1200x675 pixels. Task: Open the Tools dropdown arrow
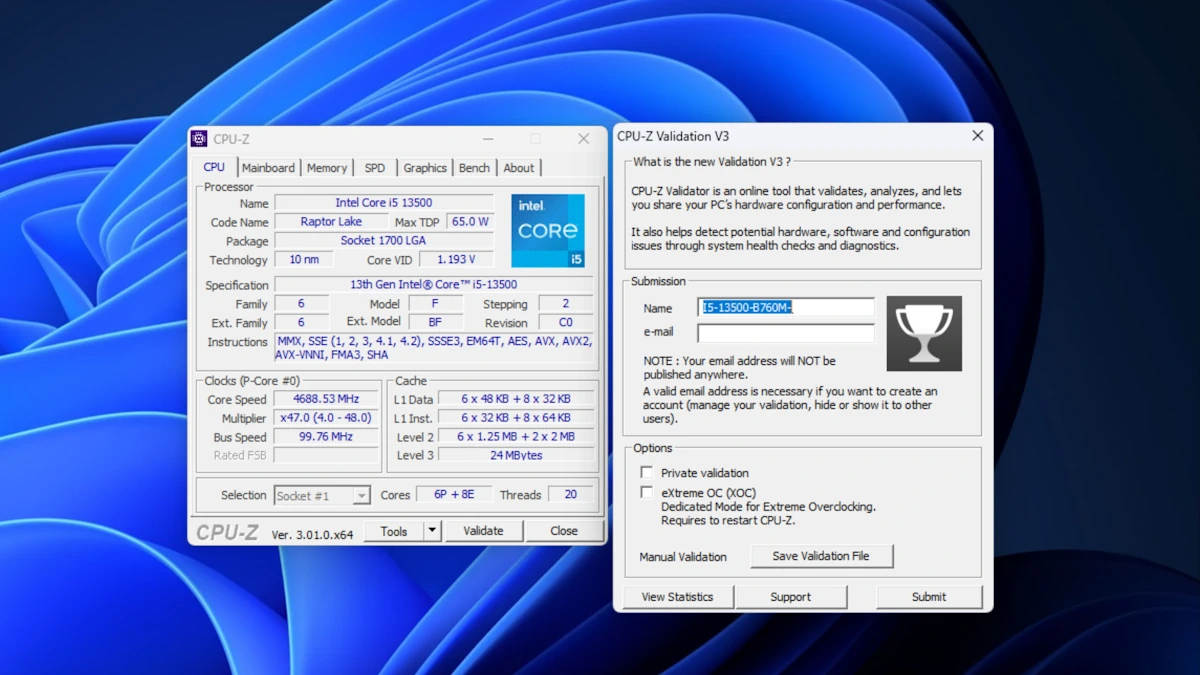[432, 531]
